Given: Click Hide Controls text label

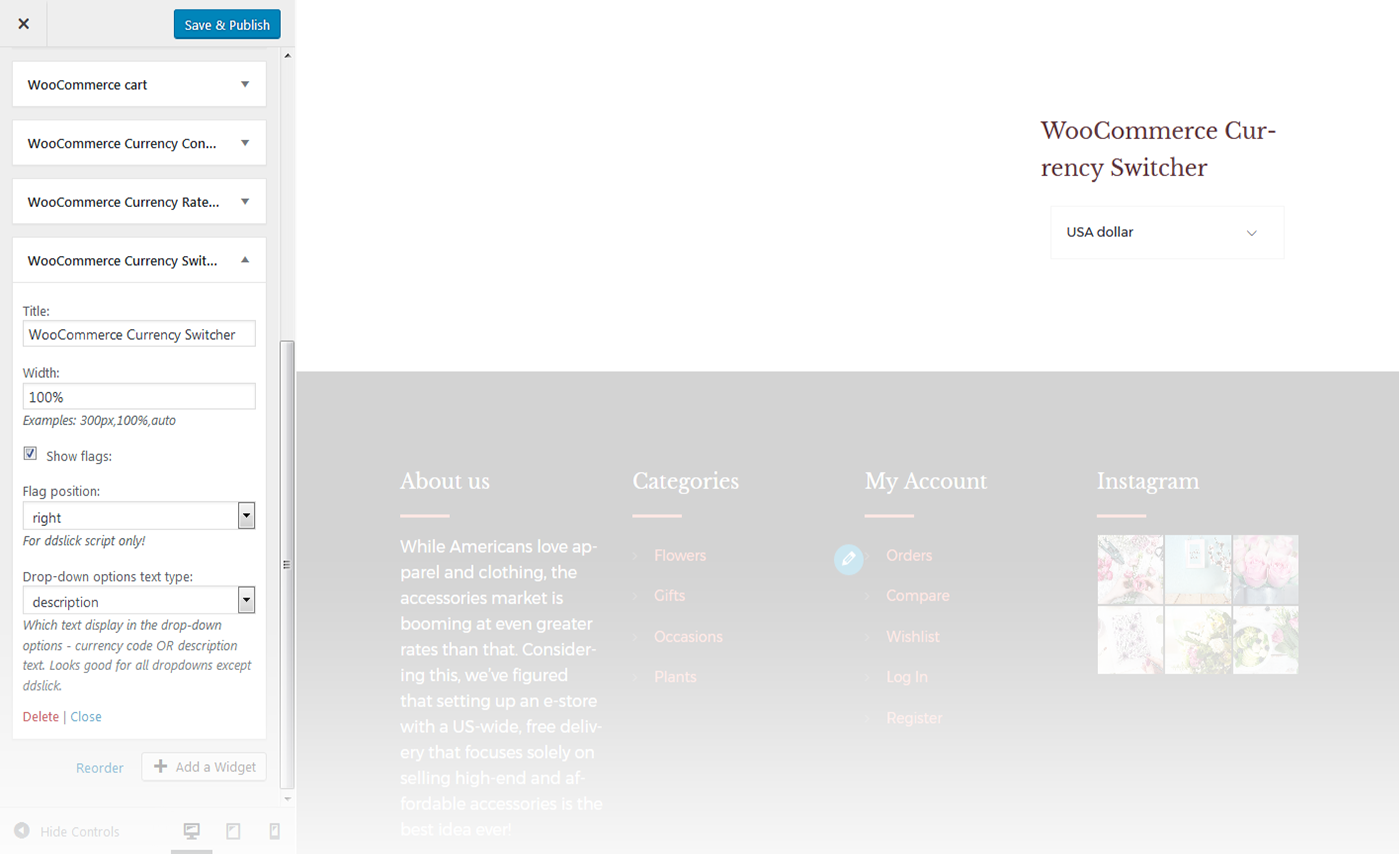Looking at the screenshot, I should coord(80,832).
